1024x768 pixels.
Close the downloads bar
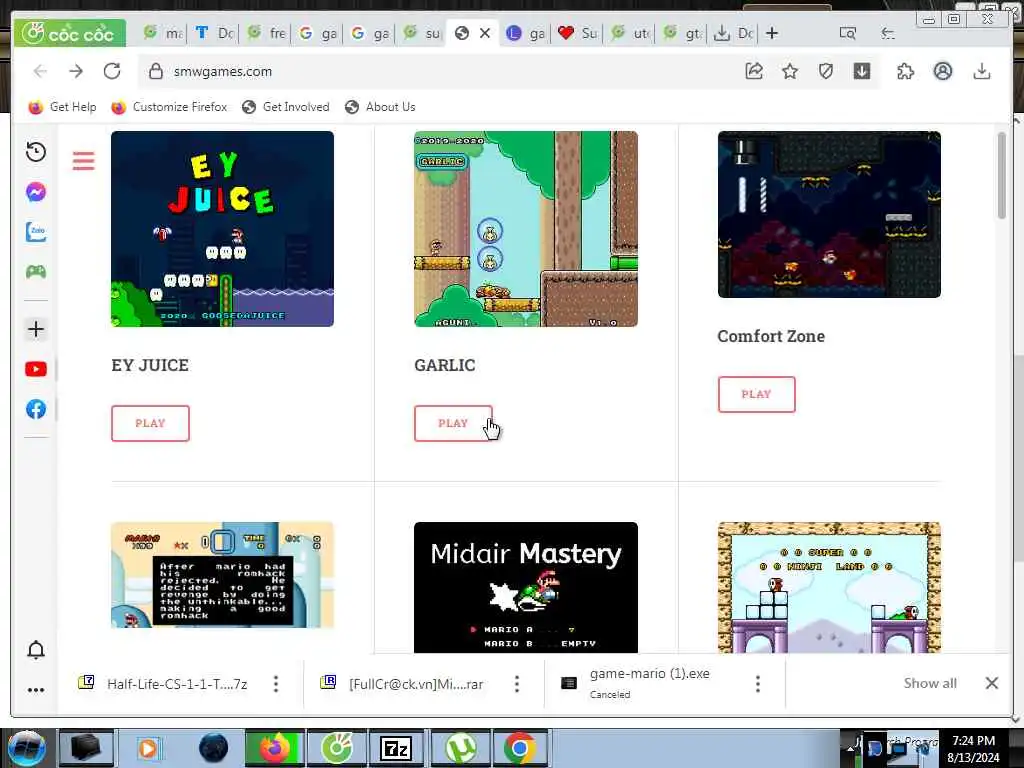point(991,683)
